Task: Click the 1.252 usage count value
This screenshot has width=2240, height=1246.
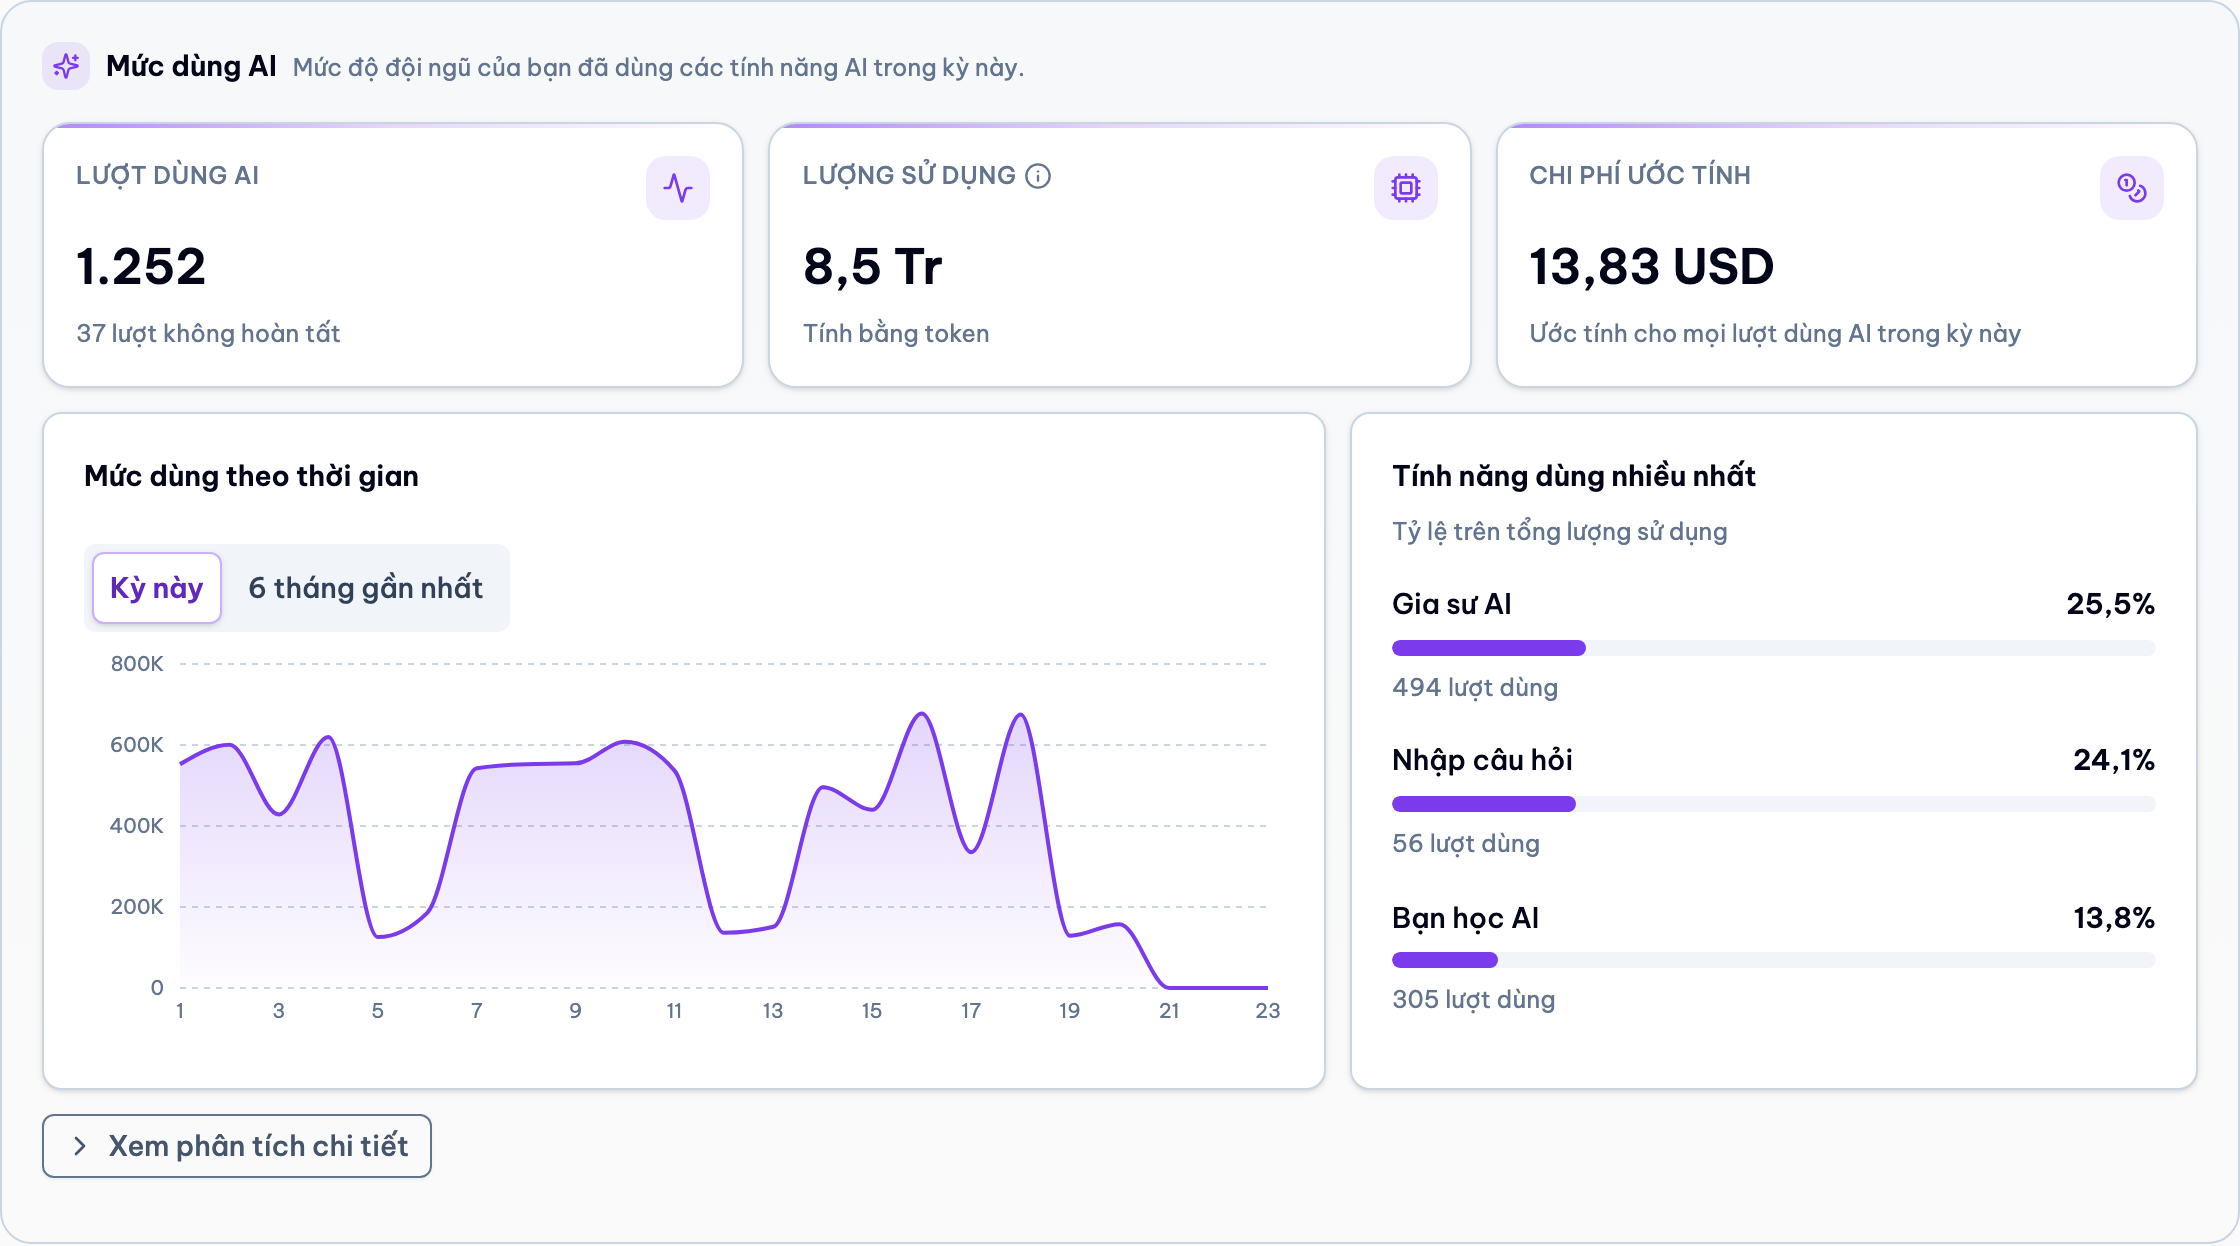Action: tap(141, 267)
